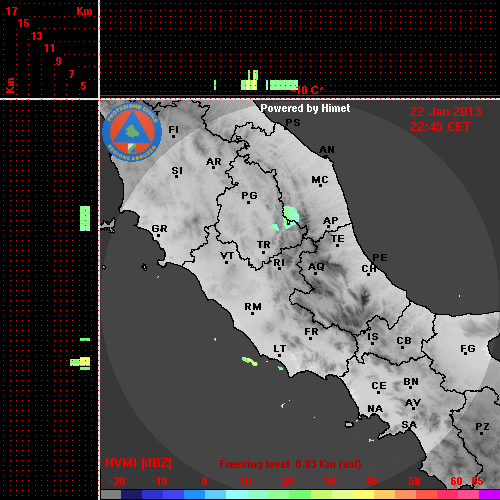Pick the magenta 65 dBZ color swatch

pyautogui.click(x=489, y=494)
